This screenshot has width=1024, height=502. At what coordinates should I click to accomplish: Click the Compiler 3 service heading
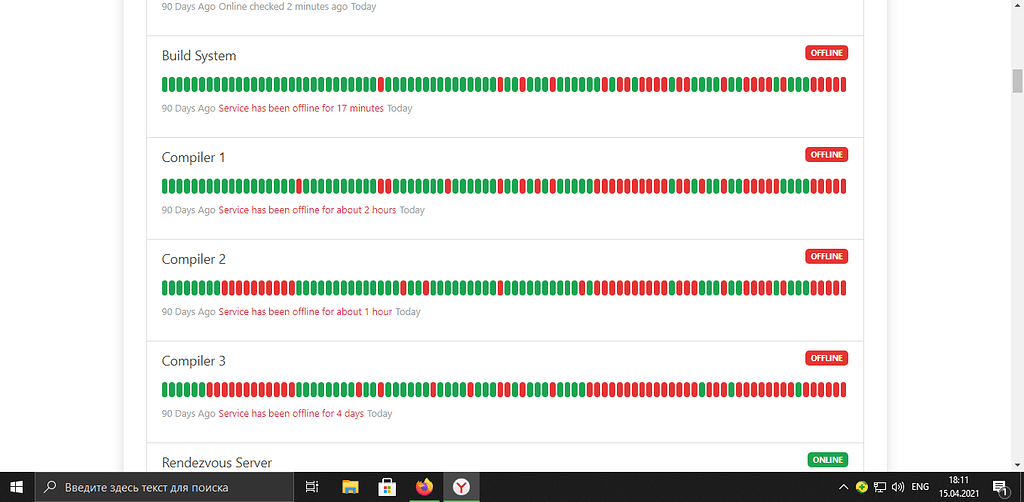(x=194, y=361)
